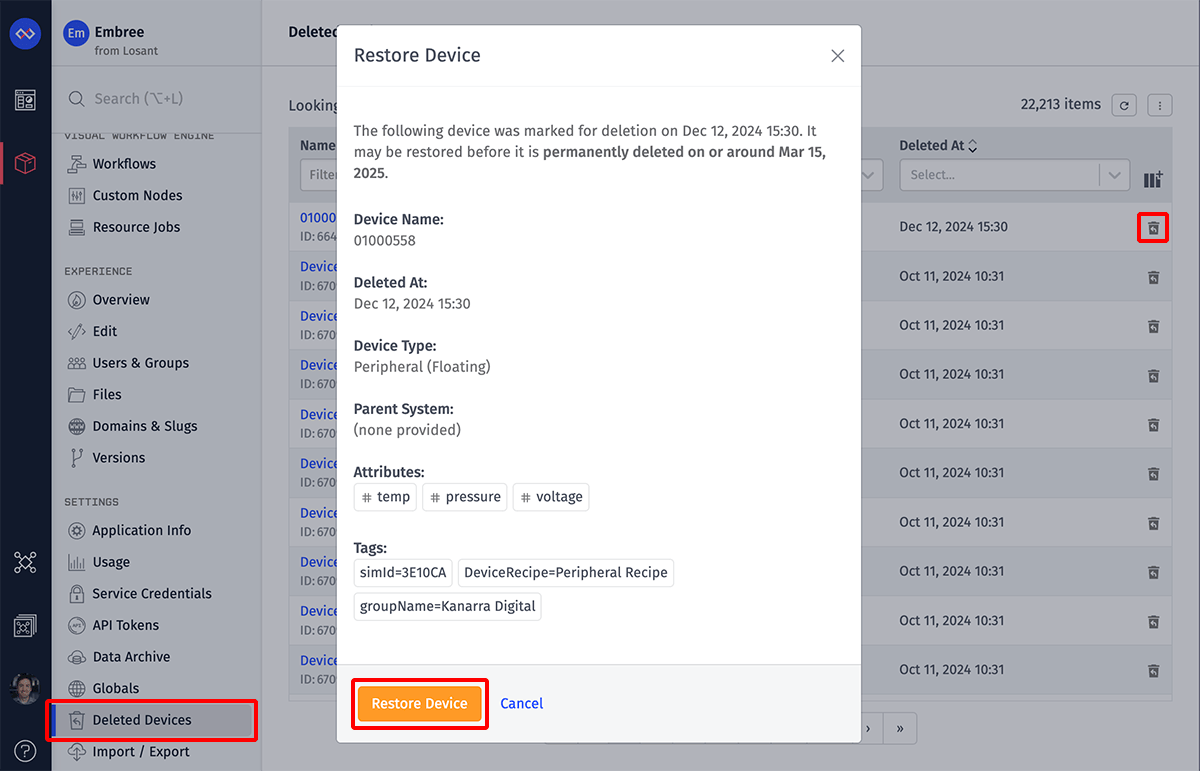The width and height of the screenshot is (1200, 771).
Task: Open the Deleted At select dropdown
Action: point(1014,175)
